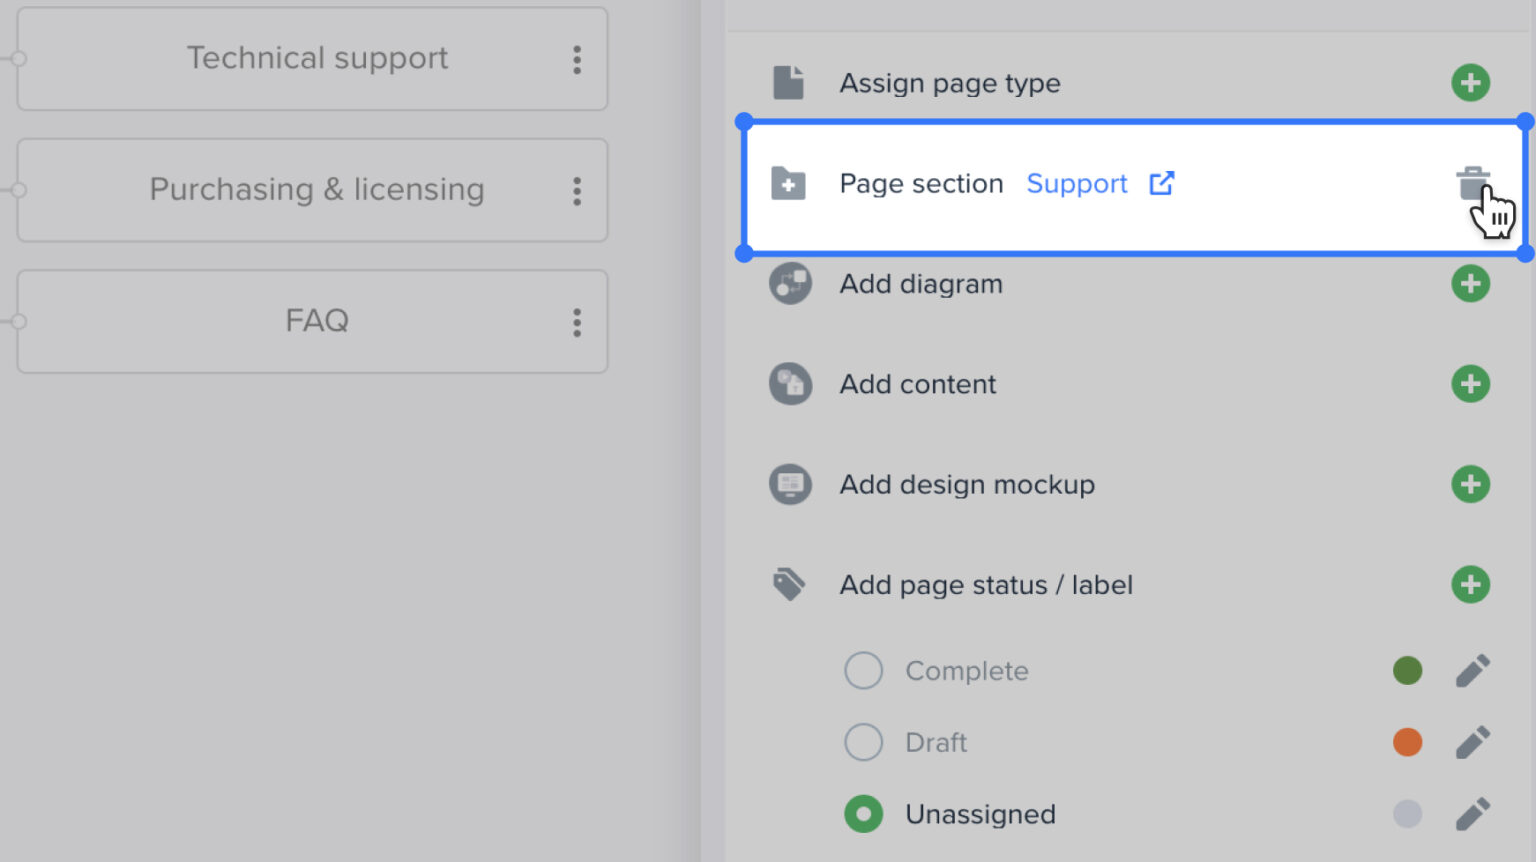Open the Technical support options menu
Image resolution: width=1536 pixels, height=862 pixels.
pos(577,59)
